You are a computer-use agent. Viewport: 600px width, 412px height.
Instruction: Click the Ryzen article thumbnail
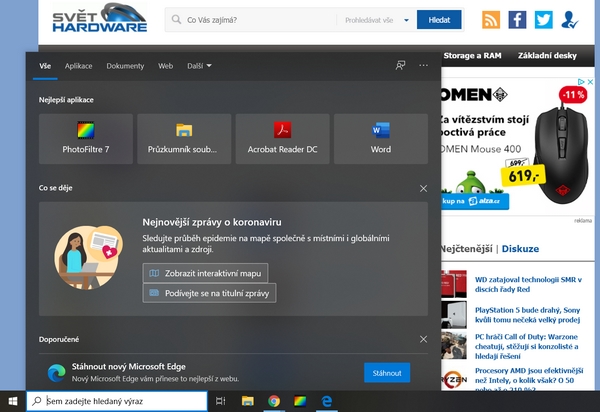(454, 379)
